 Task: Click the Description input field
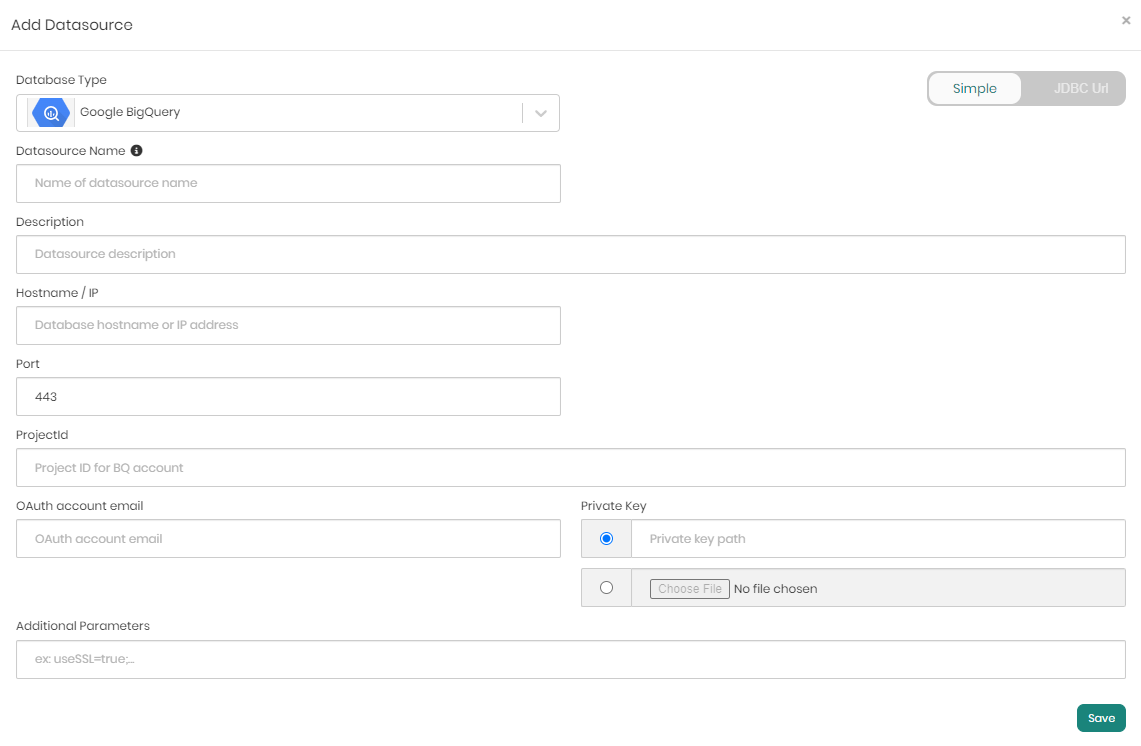pyautogui.click(x=570, y=254)
